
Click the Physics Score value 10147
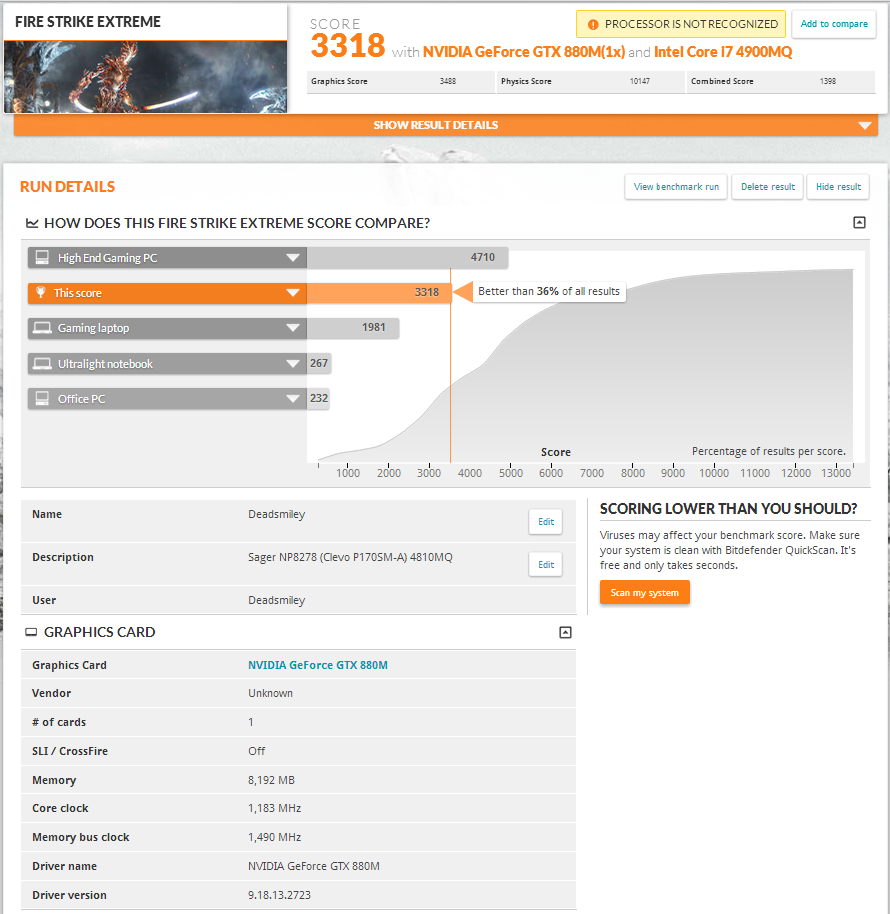[639, 81]
